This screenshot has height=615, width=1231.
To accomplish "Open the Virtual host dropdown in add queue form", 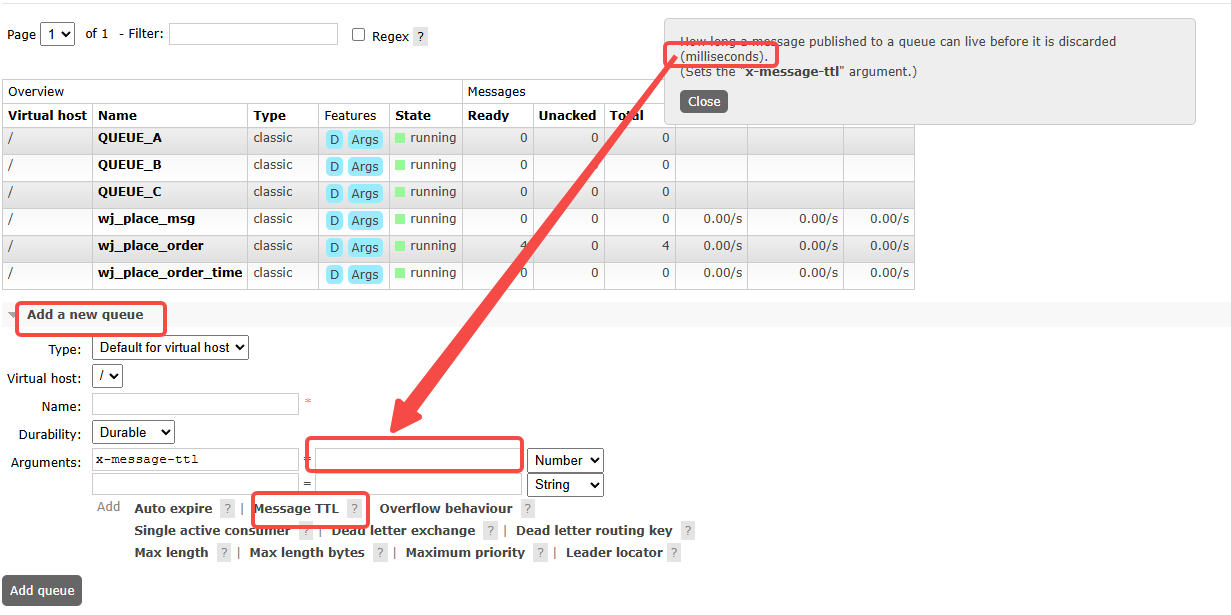I will (107, 377).
